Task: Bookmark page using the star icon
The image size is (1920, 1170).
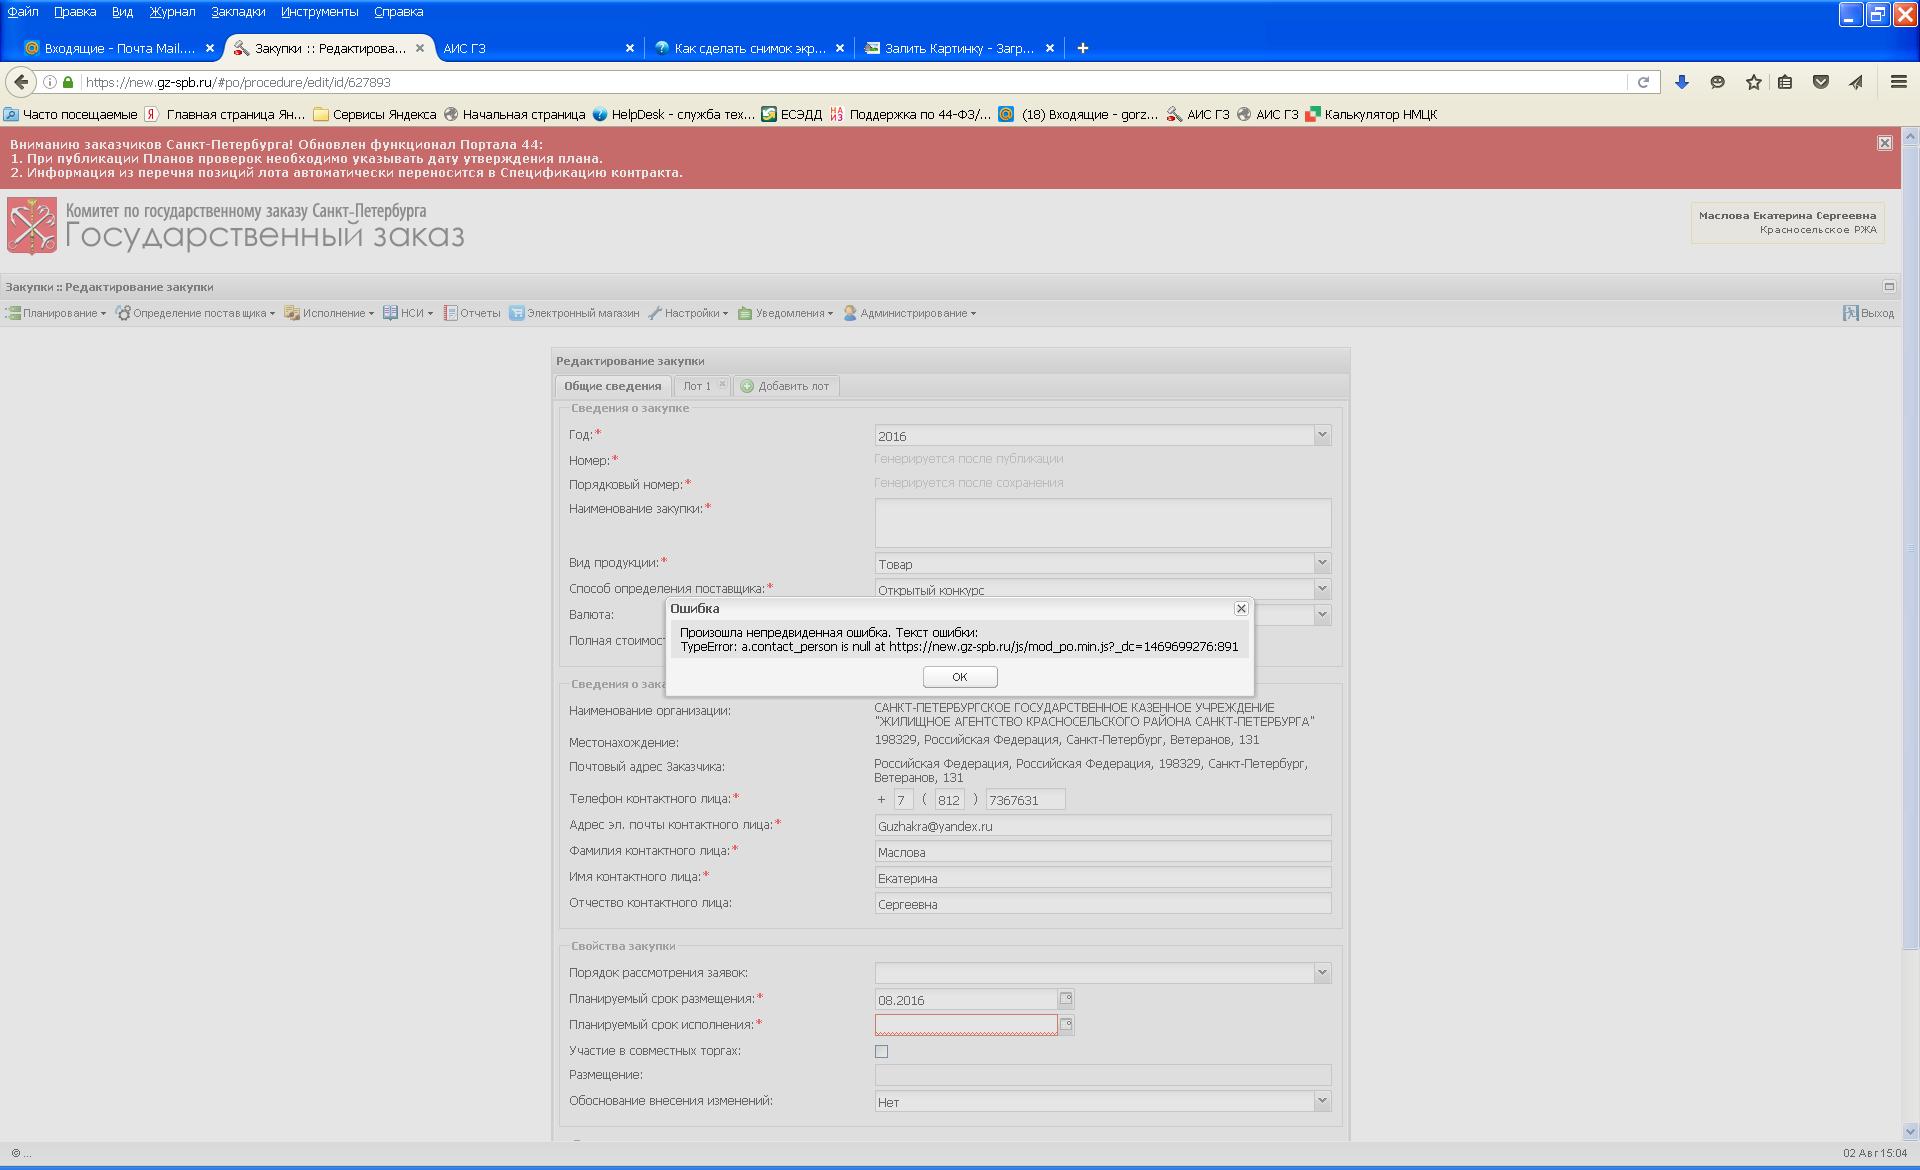Action: tap(1753, 82)
